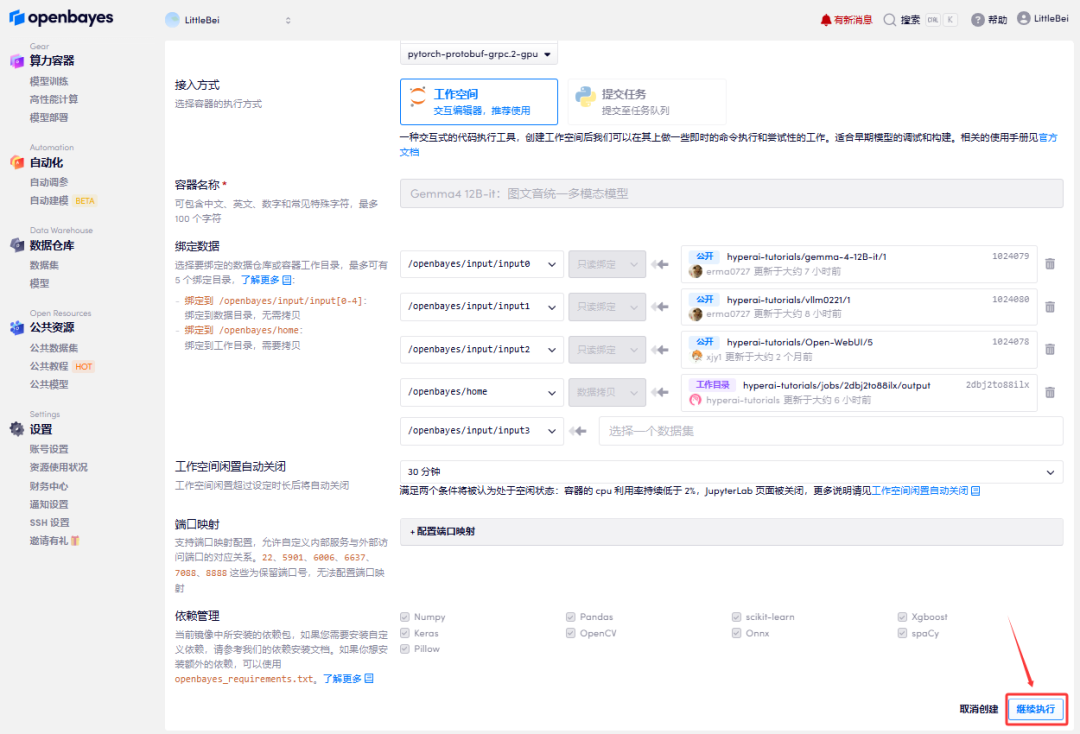Open the /openbayes/input/input2 path dropdown
1080x734 pixels.
(x=481, y=350)
